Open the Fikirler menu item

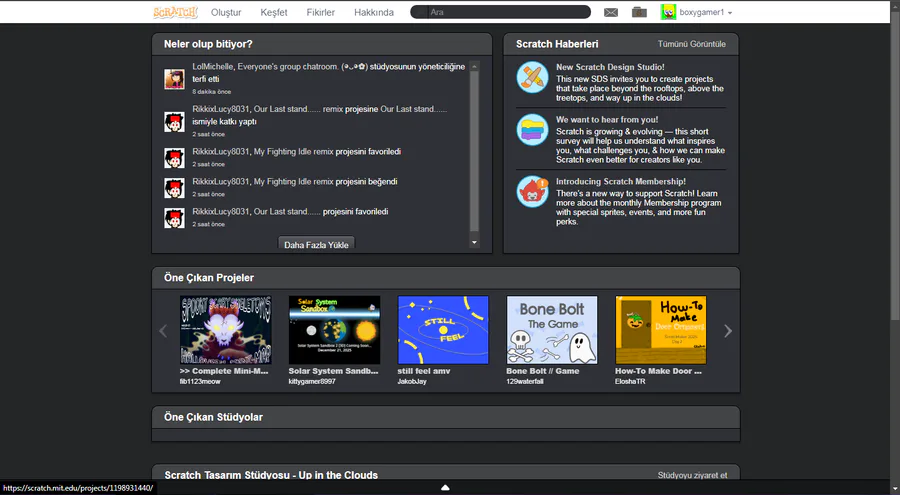pos(320,12)
